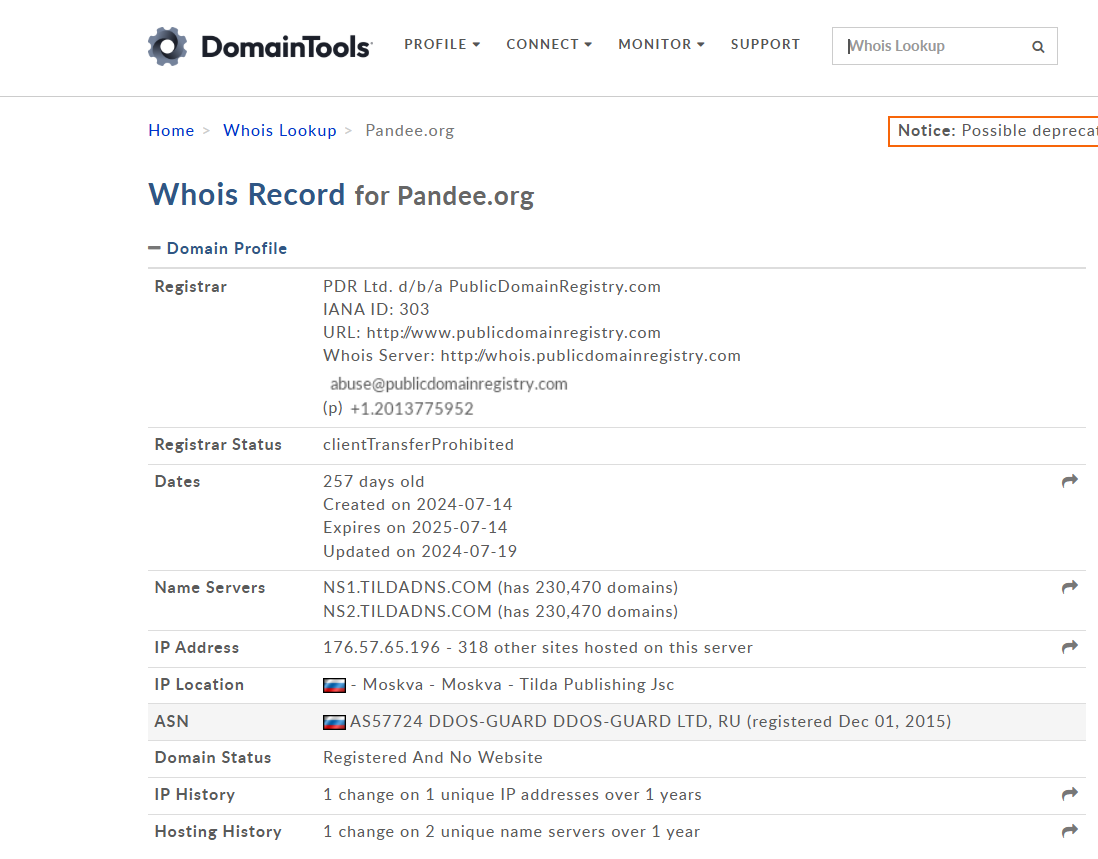Click IP address 176.57.65.196 entry
The image size is (1098, 859).
coord(538,648)
